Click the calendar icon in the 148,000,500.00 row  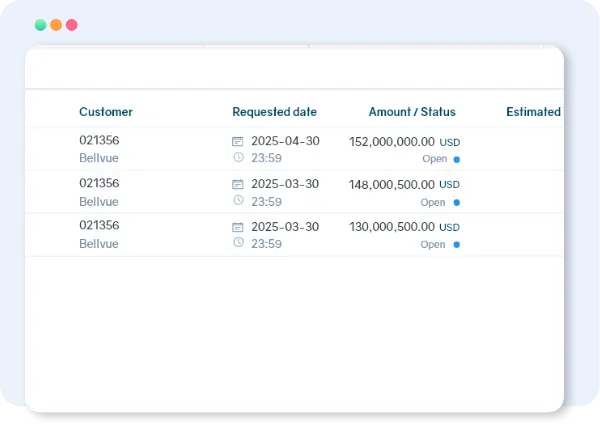[x=238, y=184]
